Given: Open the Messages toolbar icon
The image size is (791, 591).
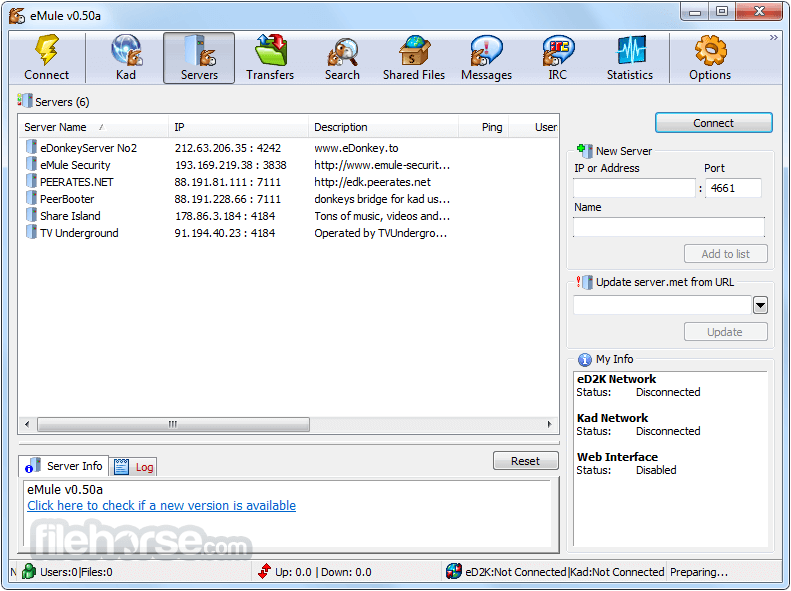Looking at the screenshot, I should [x=486, y=50].
